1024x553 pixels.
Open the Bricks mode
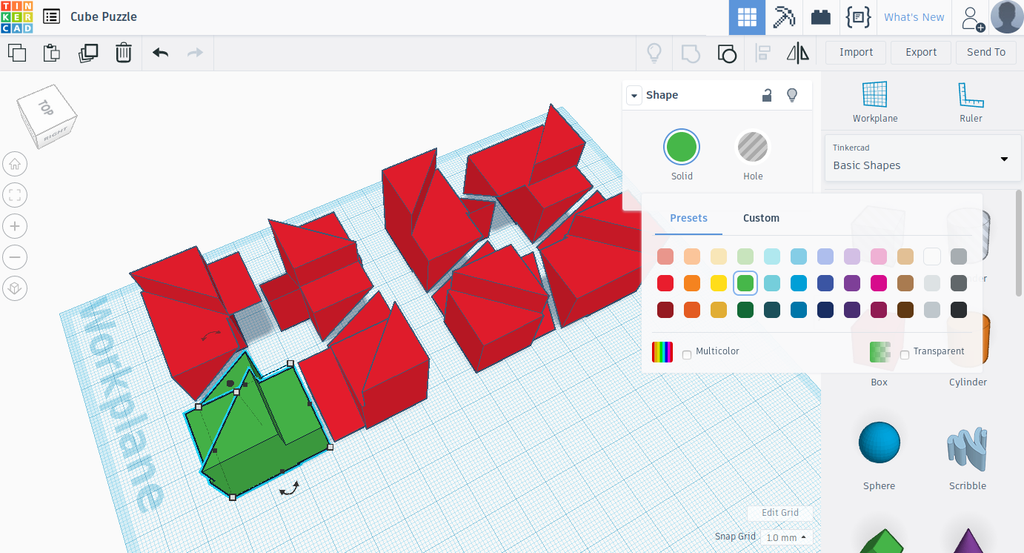pos(821,17)
